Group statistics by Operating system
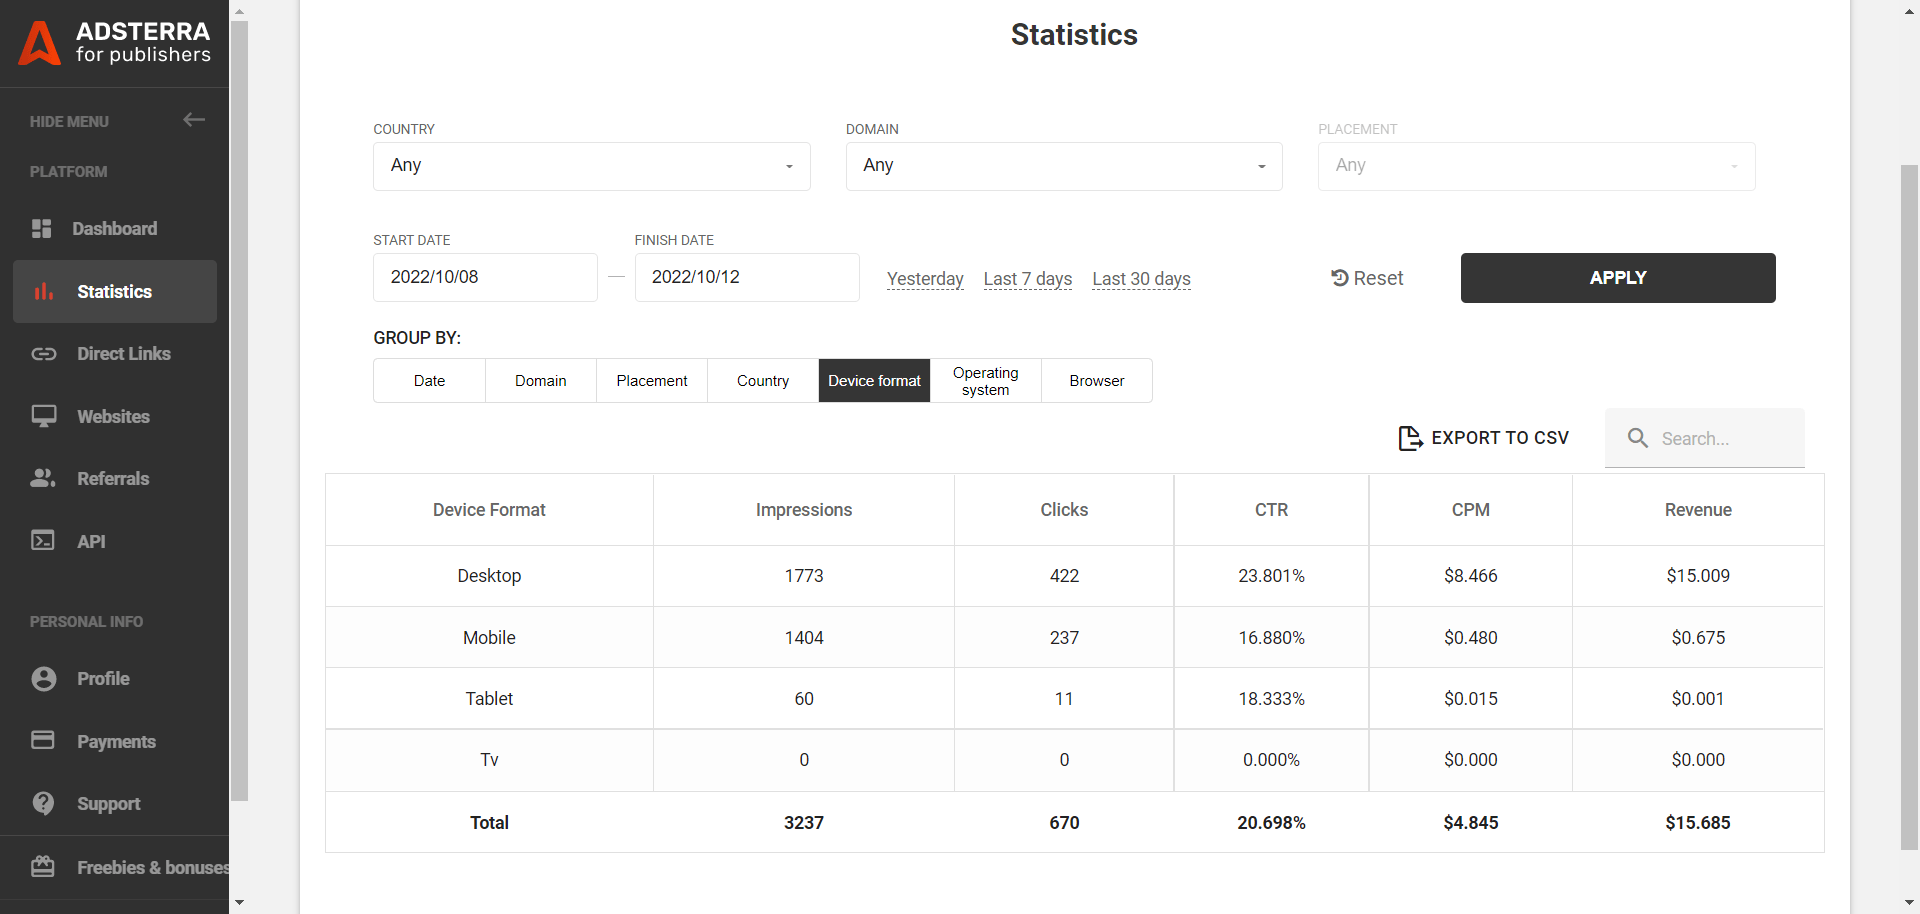This screenshot has width=1920, height=914. (985, 381)
